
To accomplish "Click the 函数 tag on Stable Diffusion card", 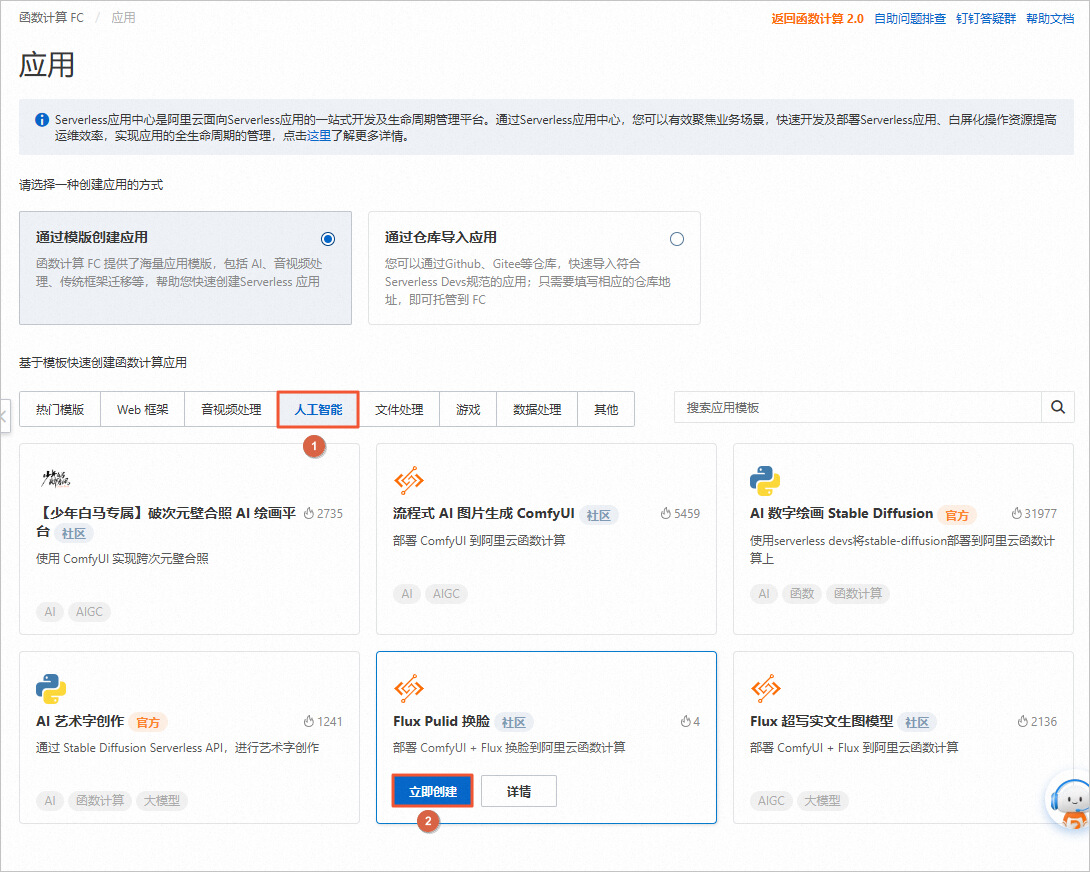I will click(x=802, y=594).
